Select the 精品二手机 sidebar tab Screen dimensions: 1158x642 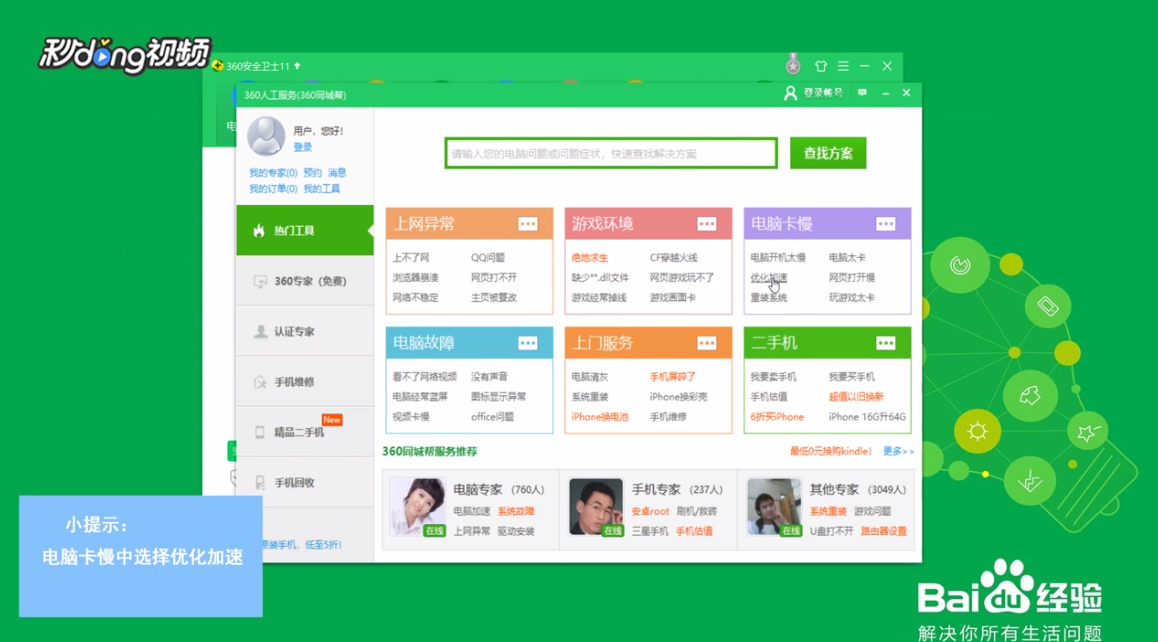tap(305, 431)
